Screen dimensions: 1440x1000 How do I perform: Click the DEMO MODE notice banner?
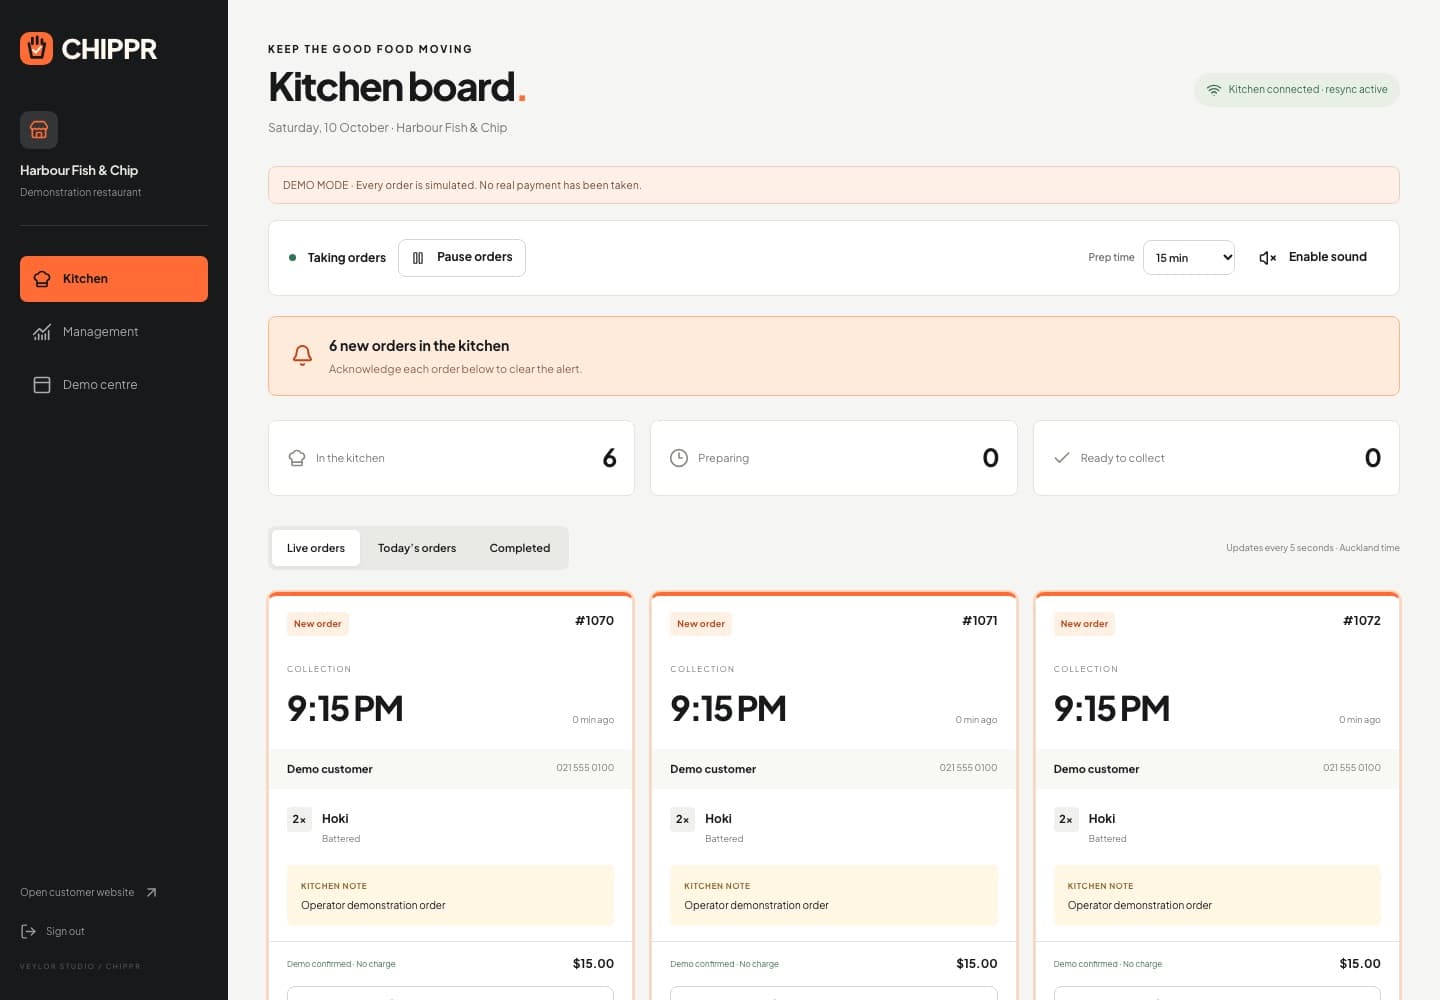click(834, 185)
